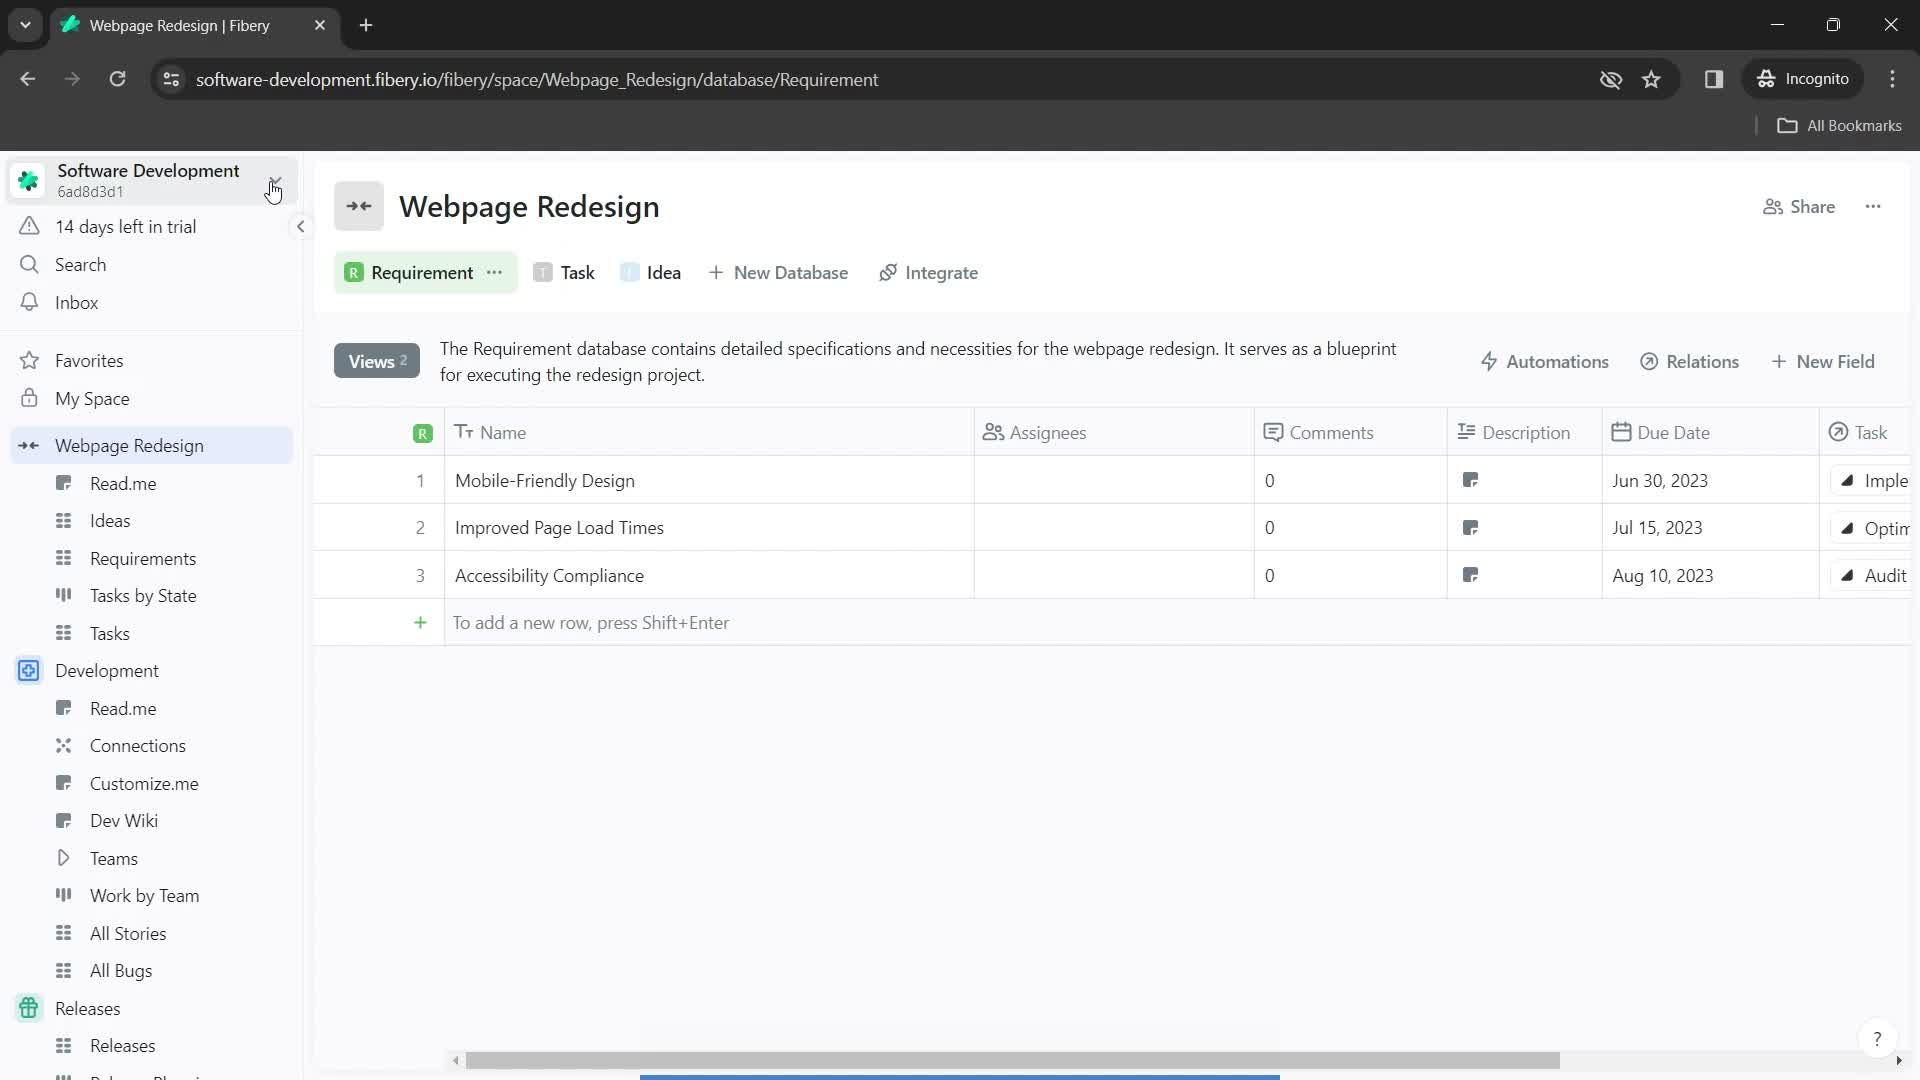Select the Accessibility Compliance name cell
The width and height of the screenshot is (1920, 1080).
pyautogui.click(x=709, y=575)
